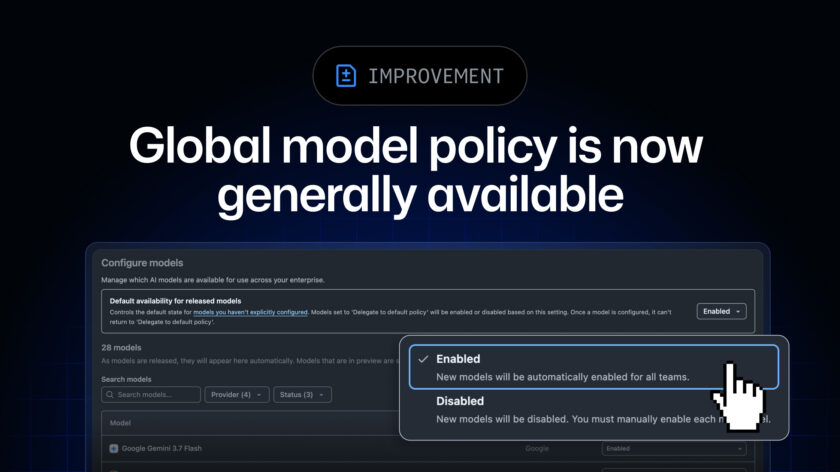This screenshot has height=472, width=840.
Task: Click the Google provider cell text
Action: click(x=537, y=448)
